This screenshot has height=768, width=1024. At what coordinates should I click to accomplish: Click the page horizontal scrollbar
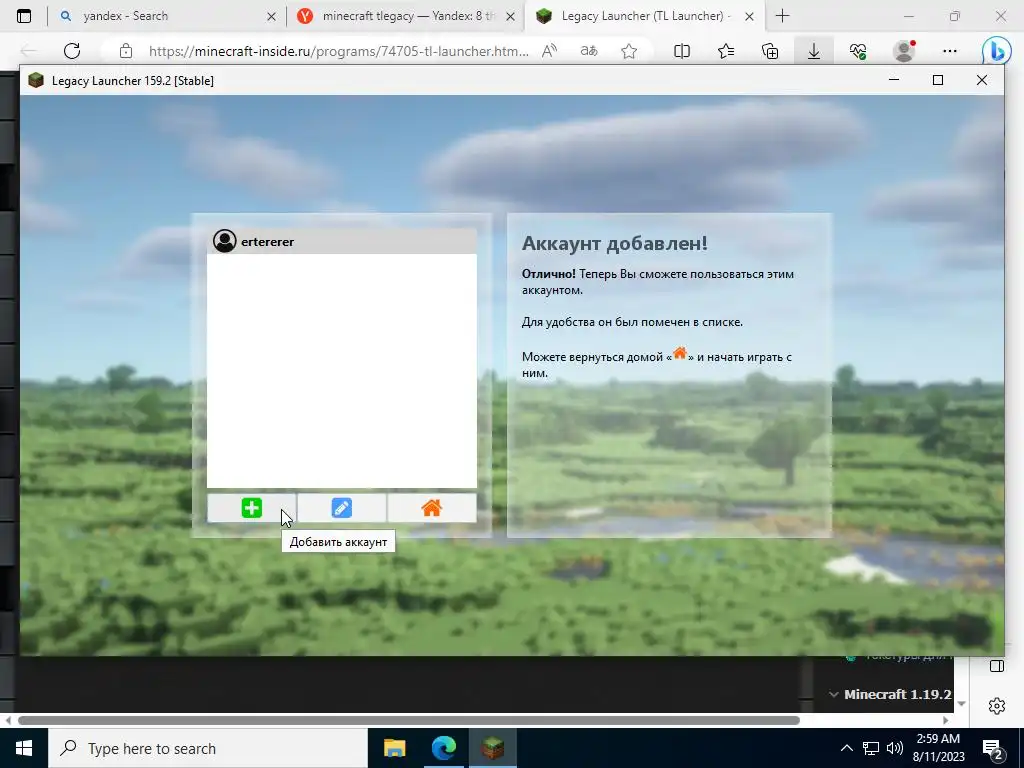pos(409,720)
